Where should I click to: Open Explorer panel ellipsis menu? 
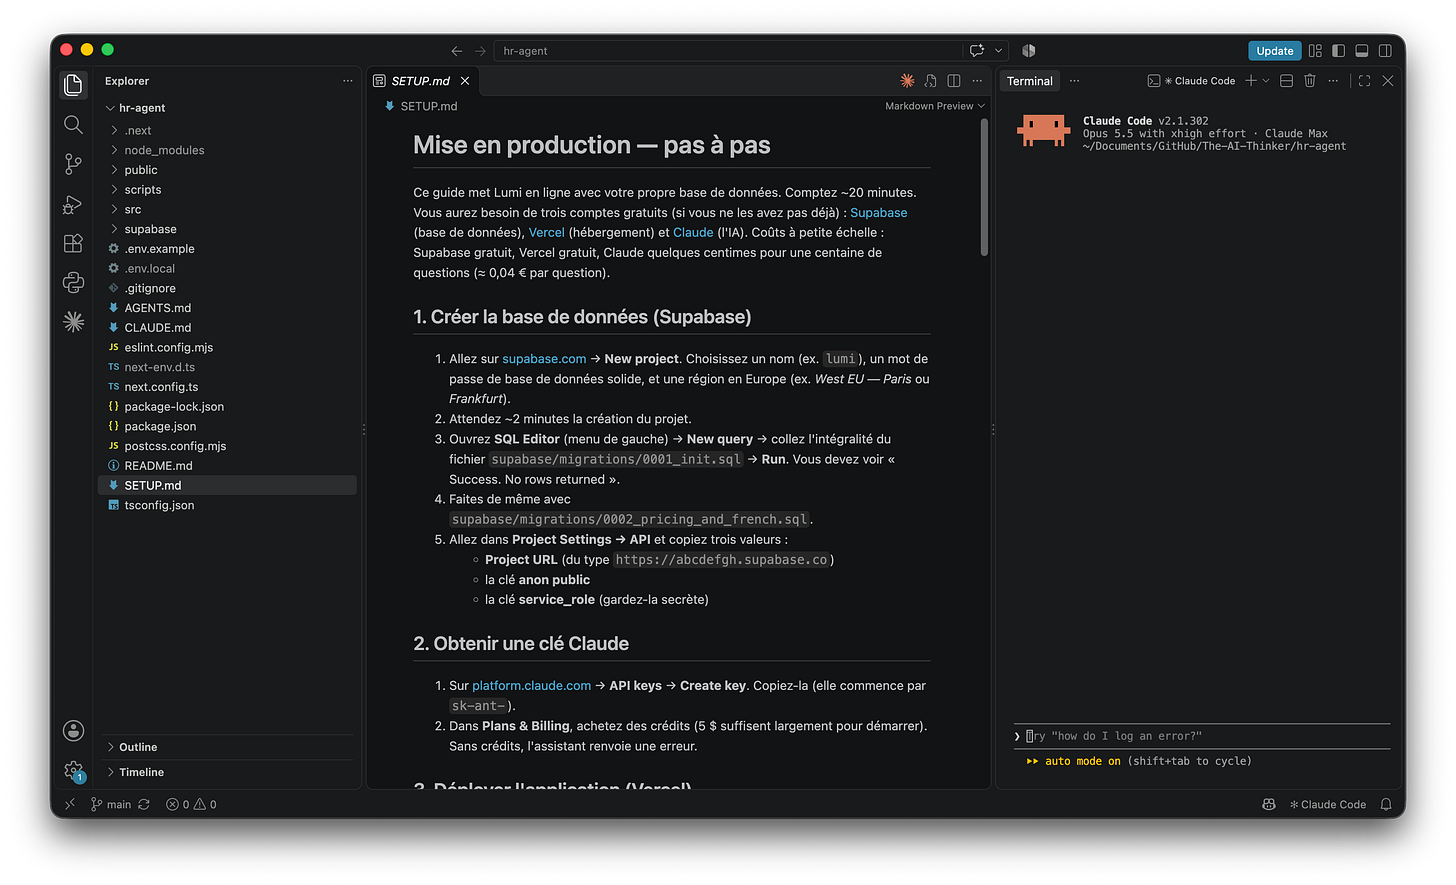tap(347, 81)
